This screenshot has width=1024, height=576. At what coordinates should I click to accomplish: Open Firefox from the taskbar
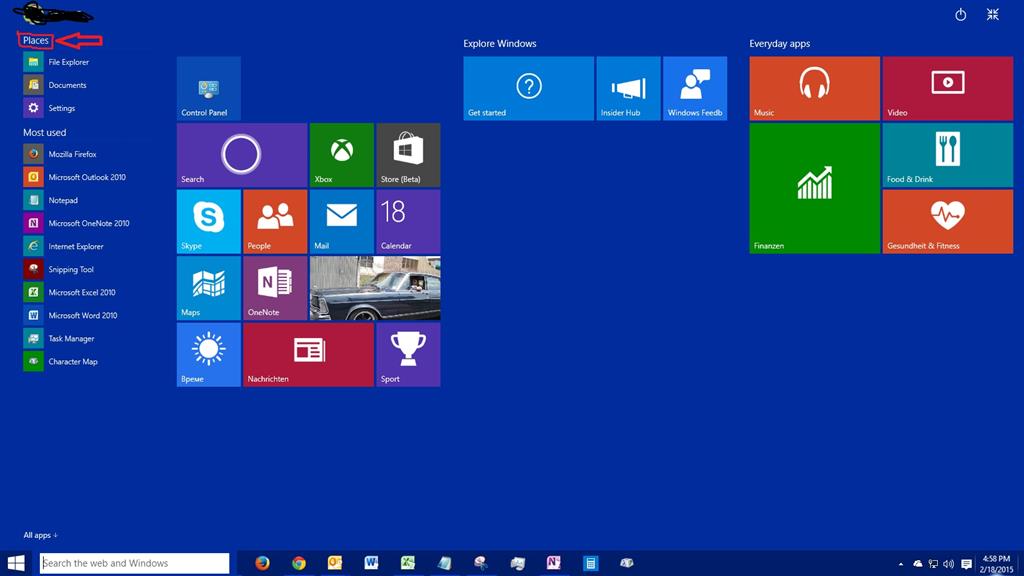tap(263, 563)
